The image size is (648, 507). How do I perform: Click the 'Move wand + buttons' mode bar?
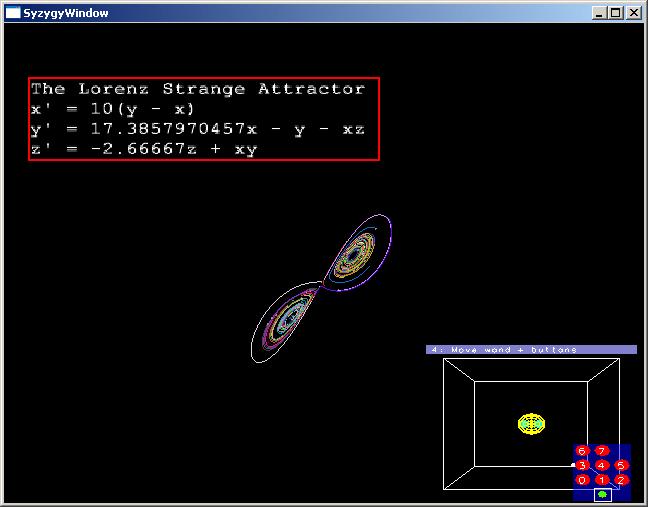coord(531,350)
